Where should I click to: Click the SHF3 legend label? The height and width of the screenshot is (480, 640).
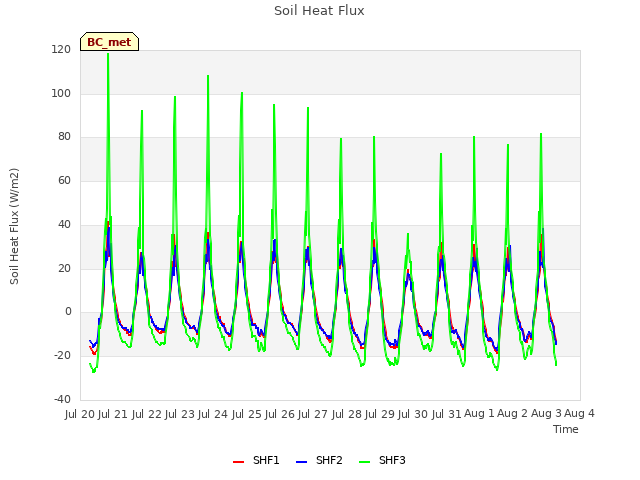click(x=392, y=460)
